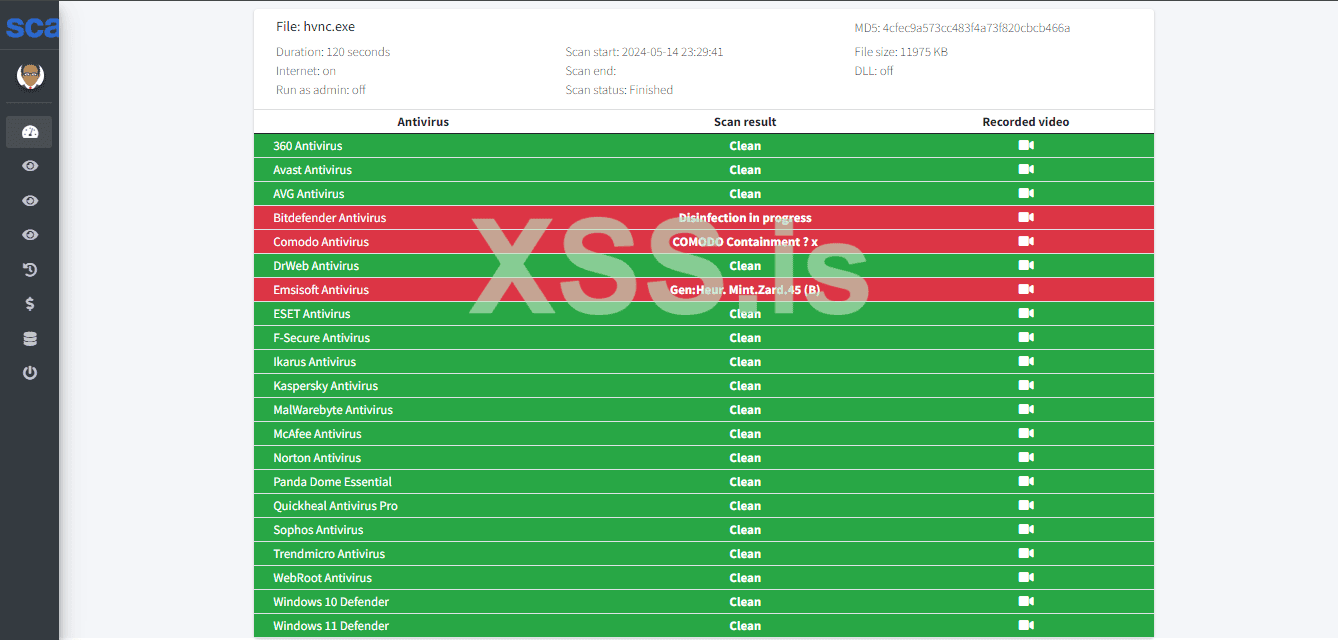Click the Disinfection in progress result
Image resolution: width=1338 pixels, height=640 pixels.
coord(745,218)
